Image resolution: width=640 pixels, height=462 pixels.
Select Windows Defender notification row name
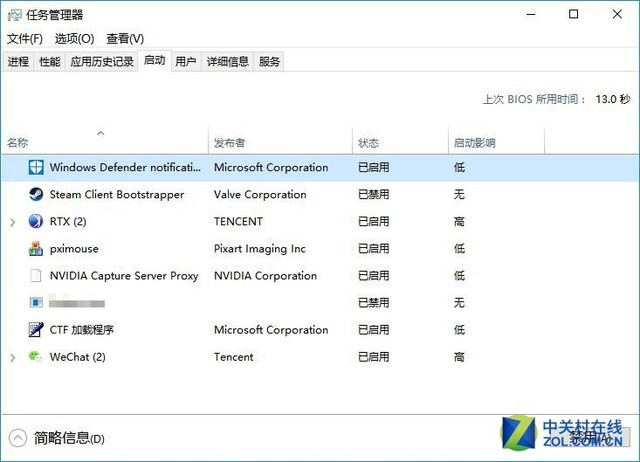coord(125,167)
